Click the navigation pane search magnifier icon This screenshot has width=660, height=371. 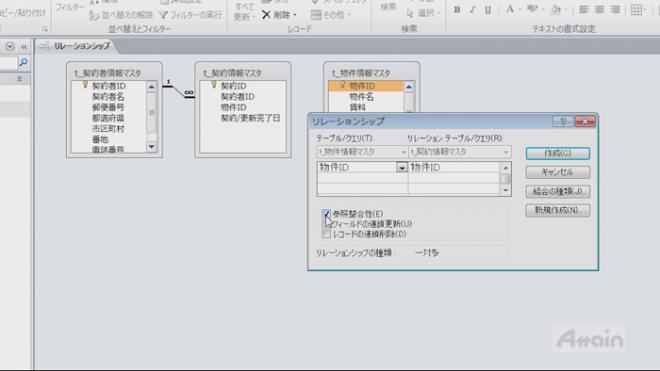23,63
